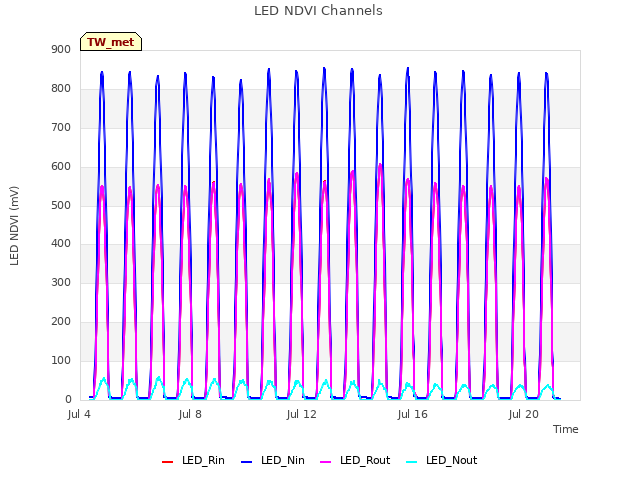Click the blue LED_Nin legend swatch
The image size is (640, 480).
(247, 462)
